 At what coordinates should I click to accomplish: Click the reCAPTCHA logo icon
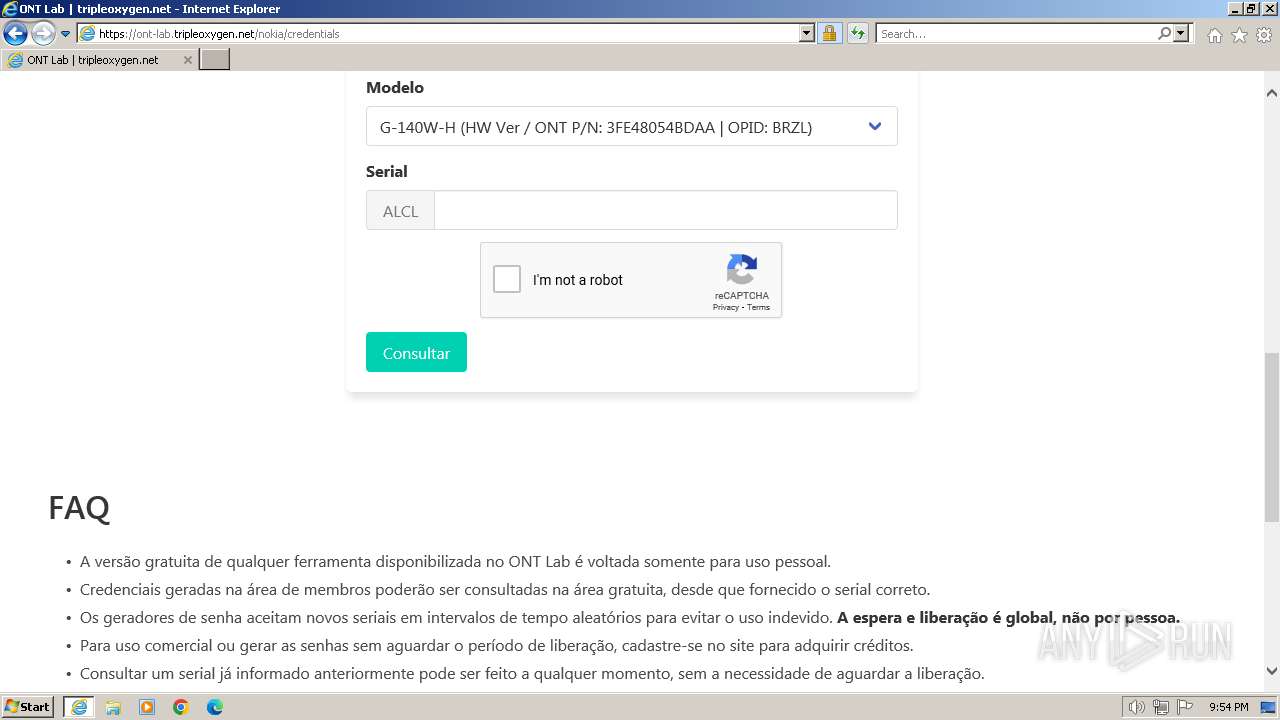pos(742,270)
